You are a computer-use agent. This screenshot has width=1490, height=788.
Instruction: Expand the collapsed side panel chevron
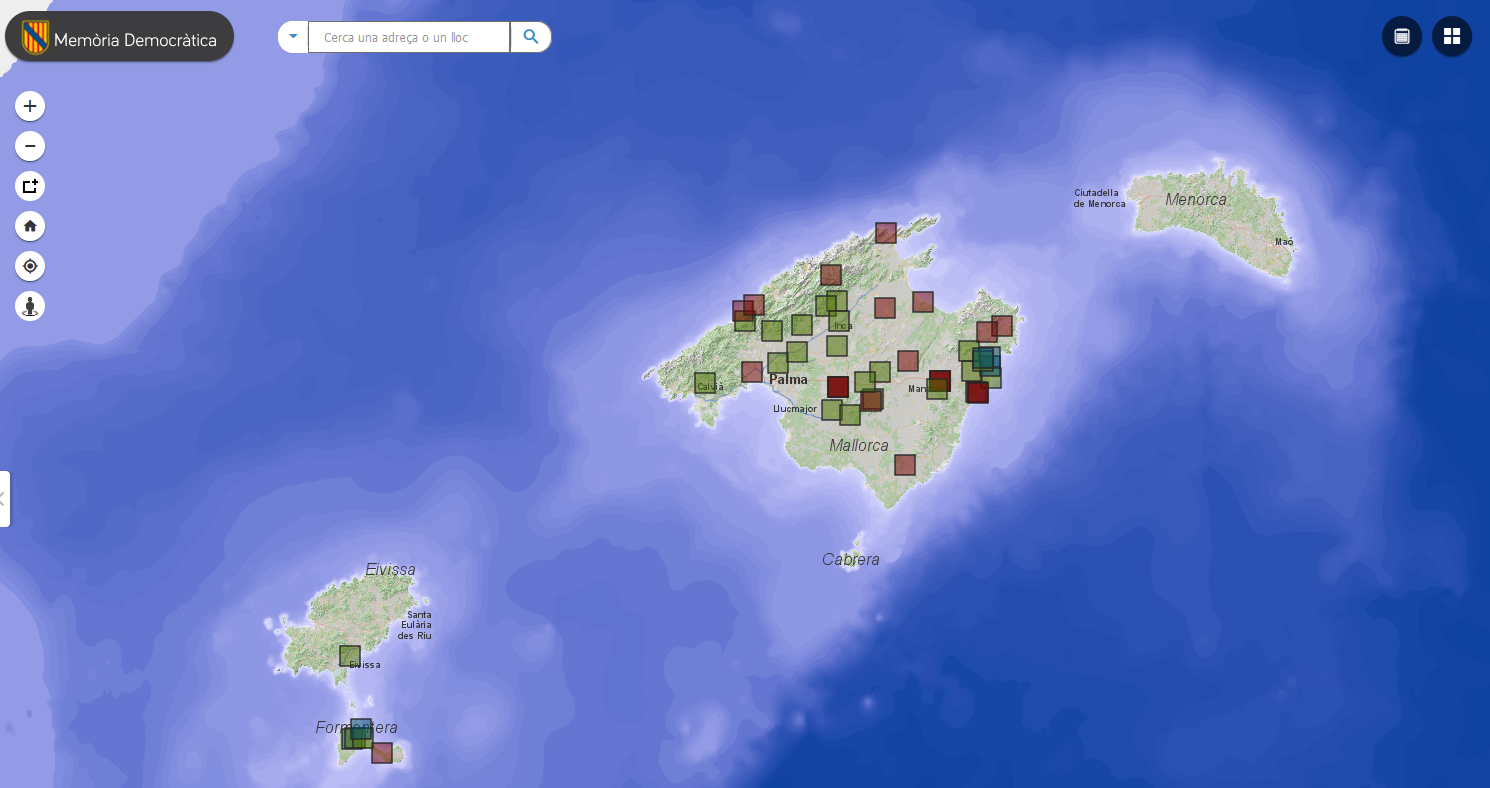pos(3,497)
